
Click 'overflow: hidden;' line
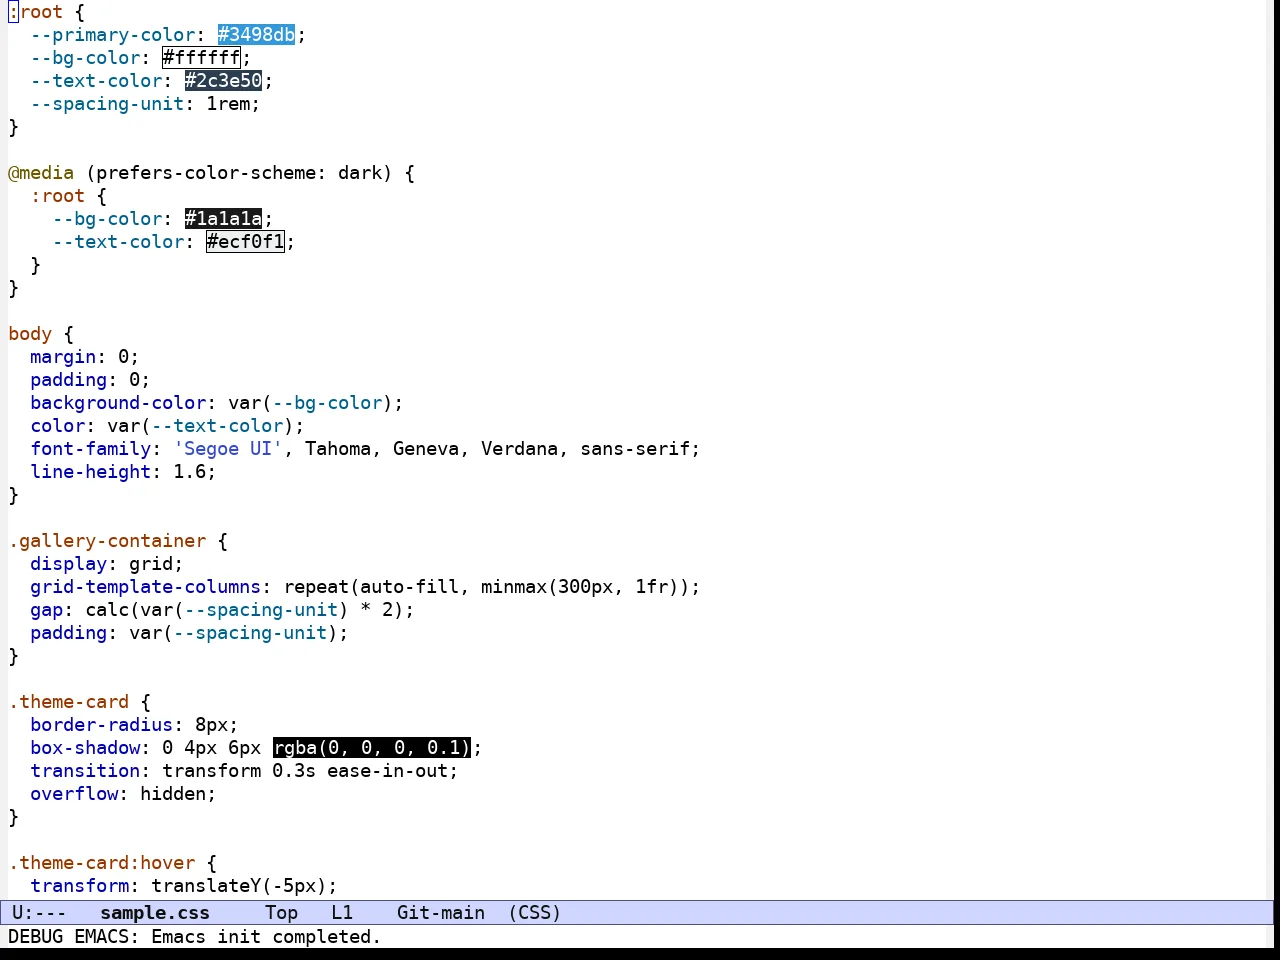point(123,794)
